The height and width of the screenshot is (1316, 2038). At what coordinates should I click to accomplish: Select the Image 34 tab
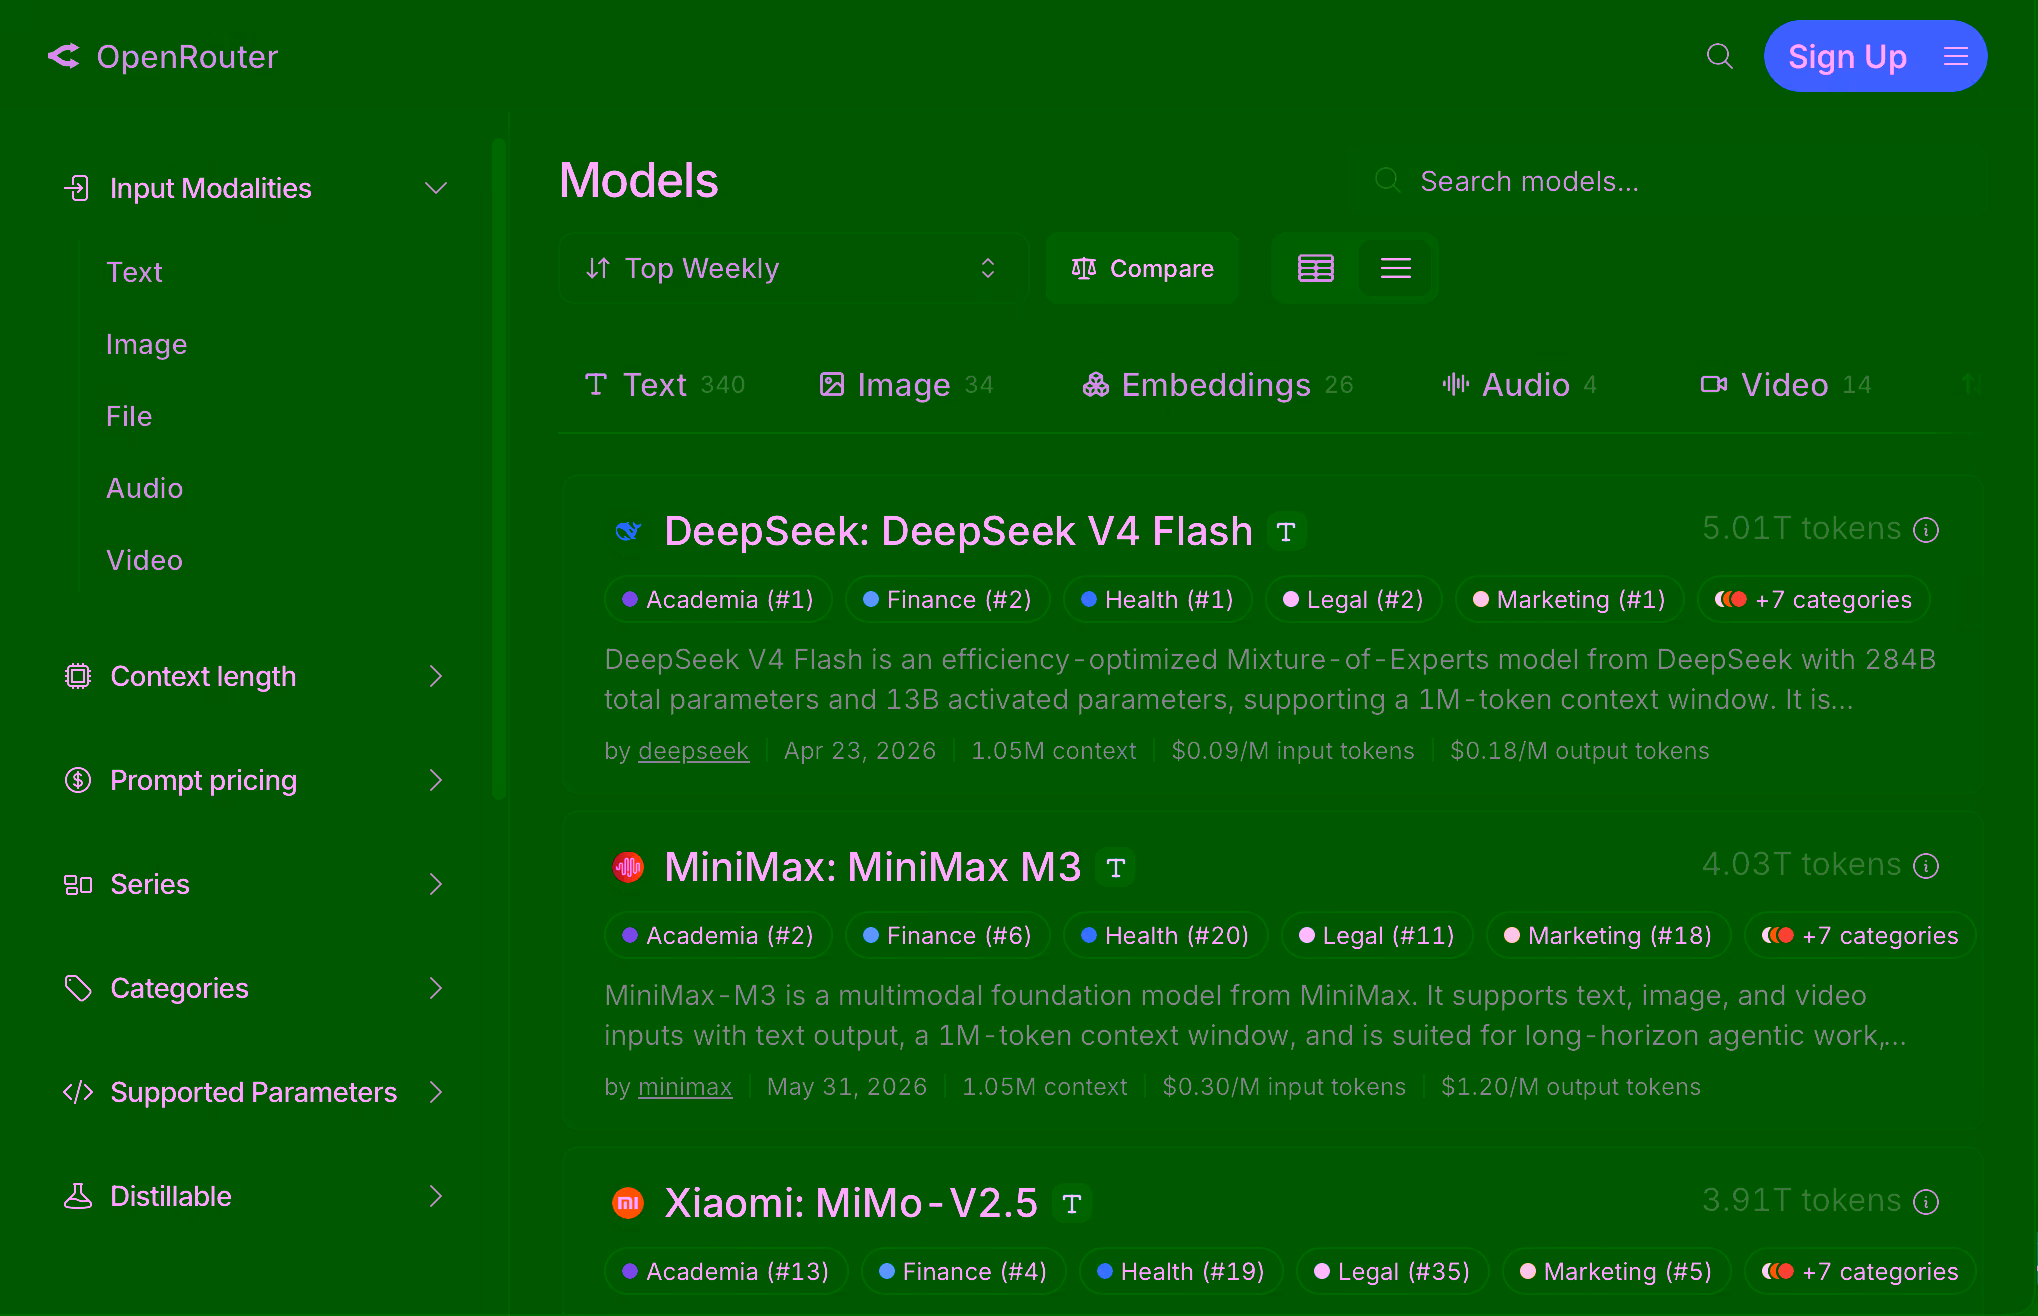(x=906, y=385)
